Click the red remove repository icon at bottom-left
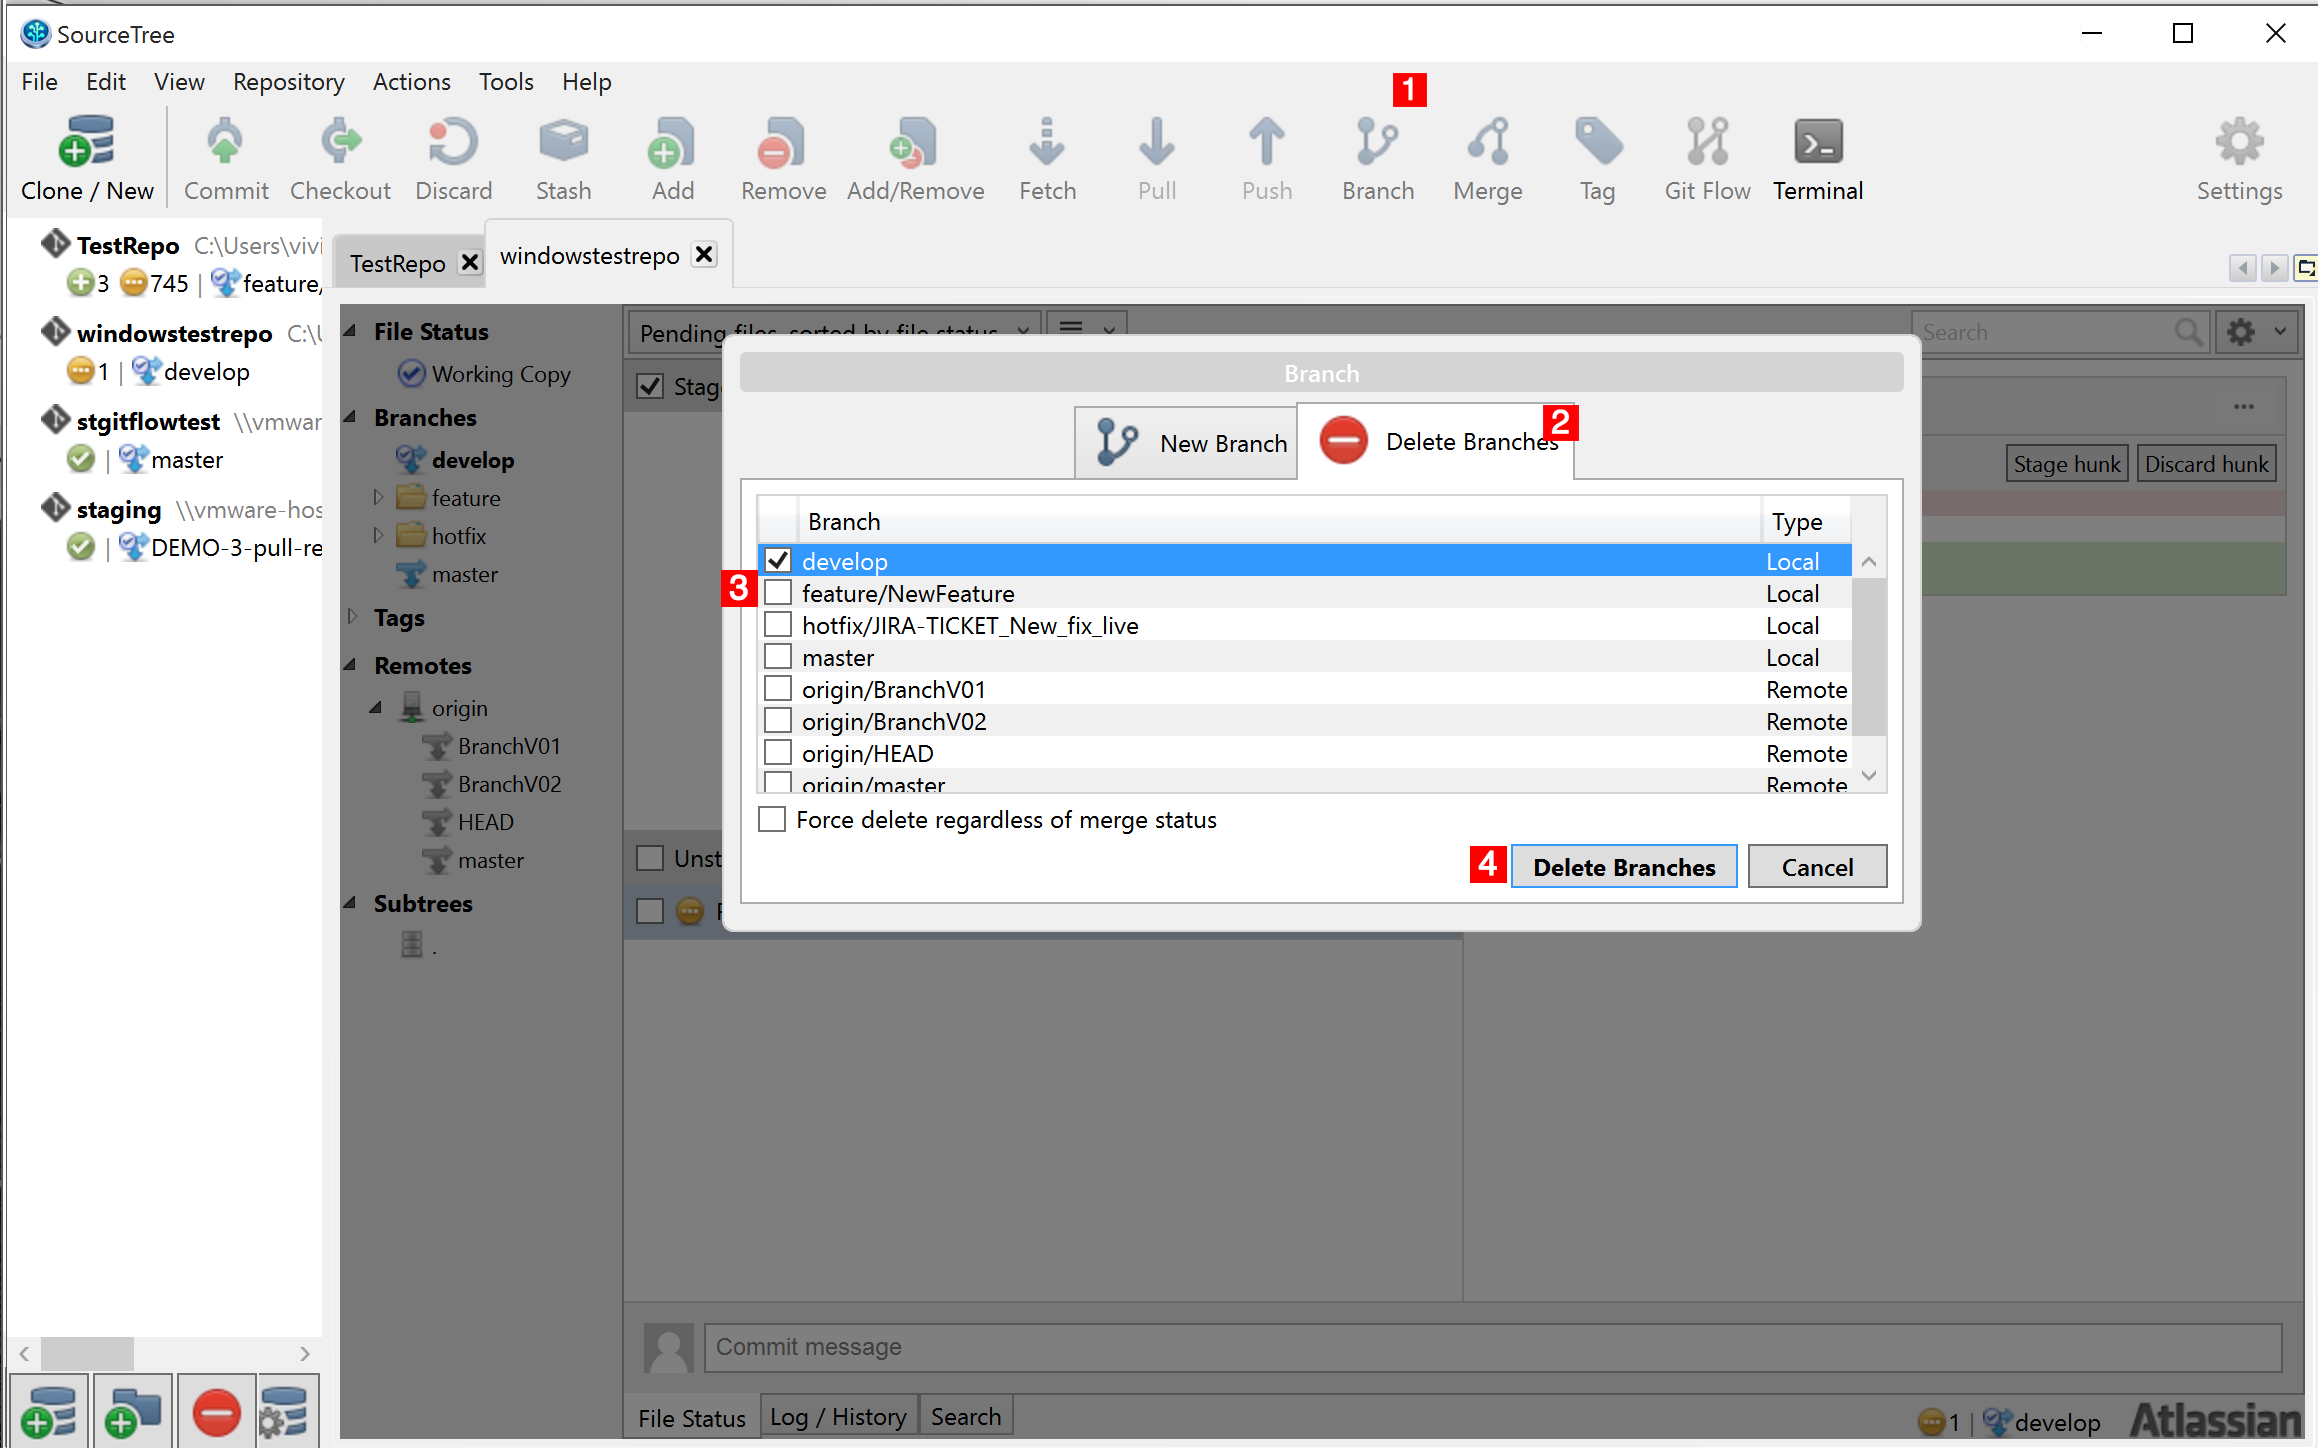Screen dimensions: 2318x1448 click(216, 1413)
